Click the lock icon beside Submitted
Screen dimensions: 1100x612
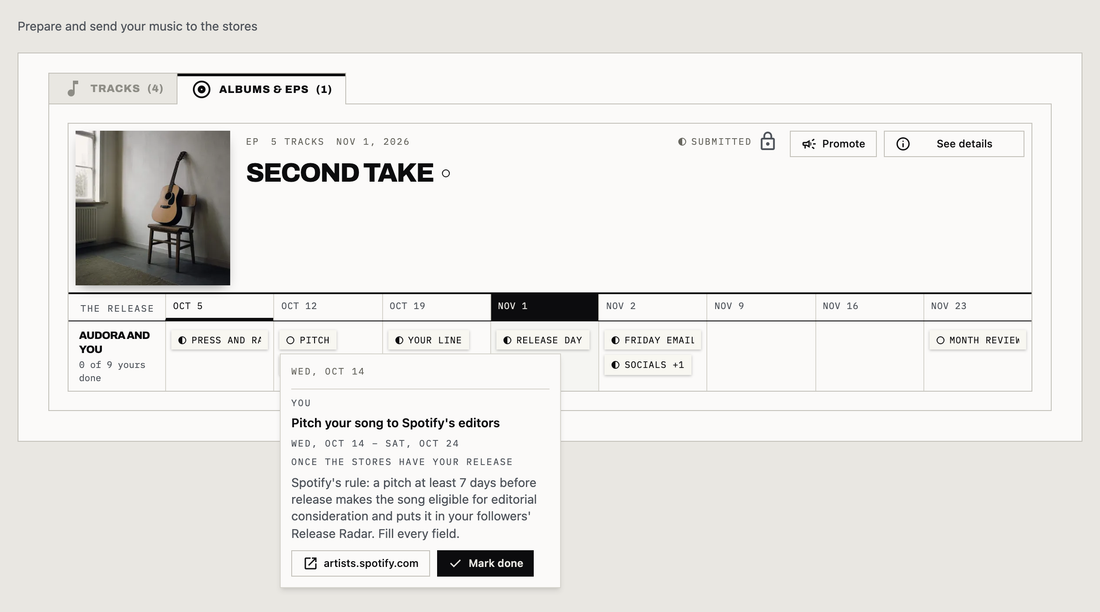click(767, 141)
